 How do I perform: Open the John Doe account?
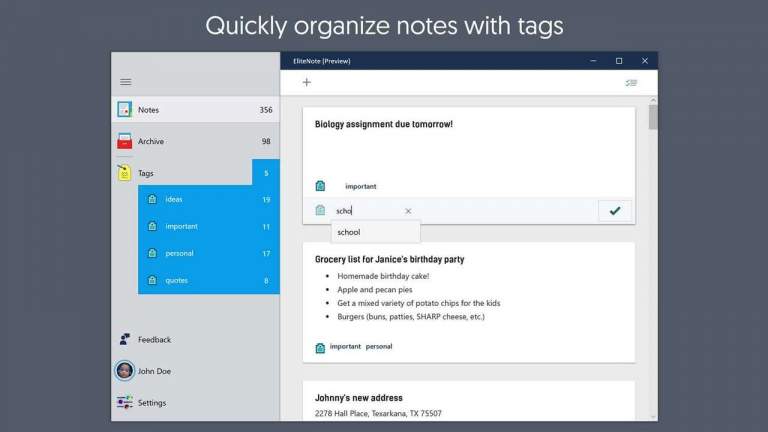195,371
